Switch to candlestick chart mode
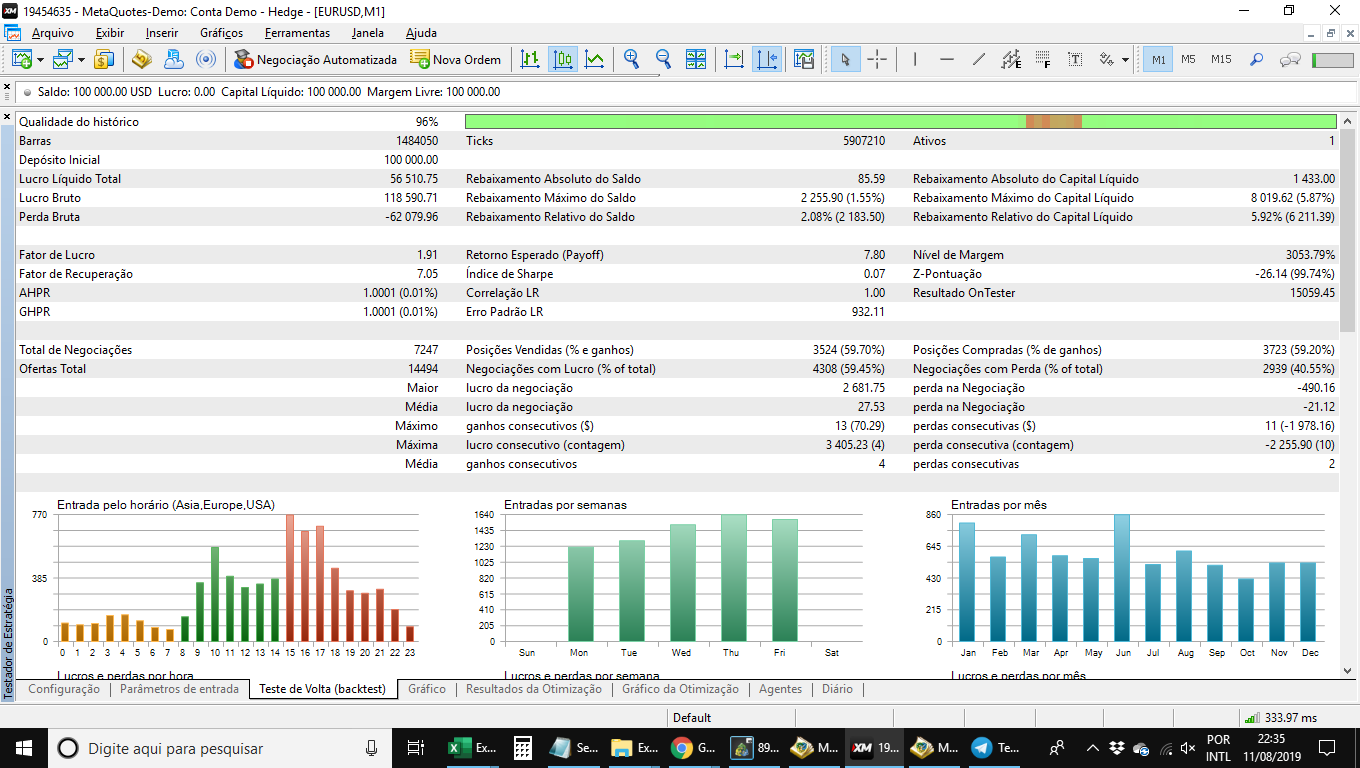The height and width of the screenshot is (768, 1360). click(x=563, y=59)
